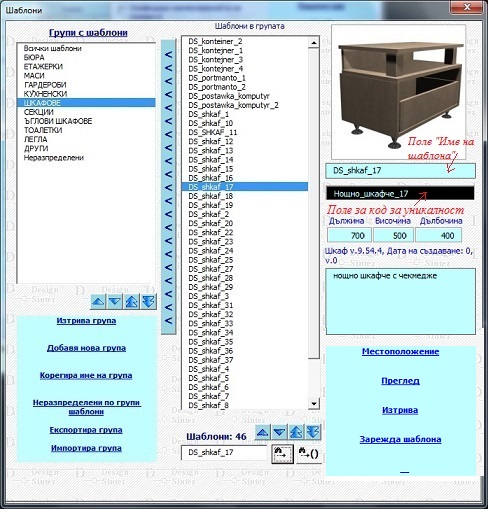This screenshot has height=509, width=488.
Task: Close the Шаблони window
Action: click(467, 7)
